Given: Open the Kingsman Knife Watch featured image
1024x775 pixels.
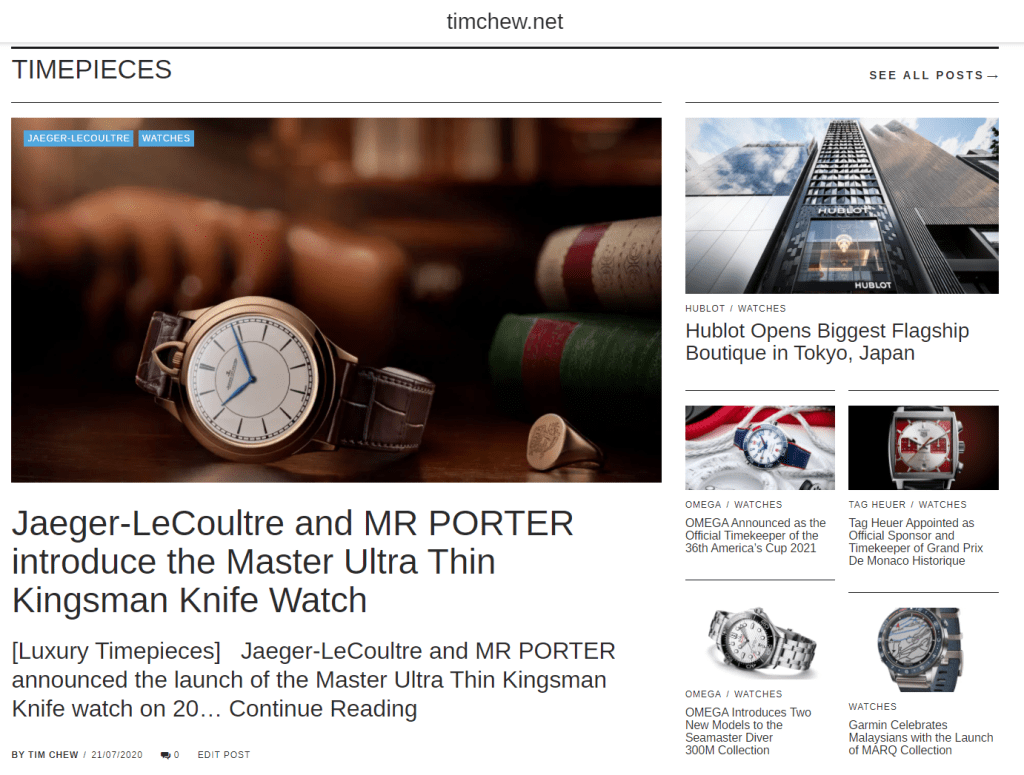Looking at the screenshot, I should (x=336, y=300).
